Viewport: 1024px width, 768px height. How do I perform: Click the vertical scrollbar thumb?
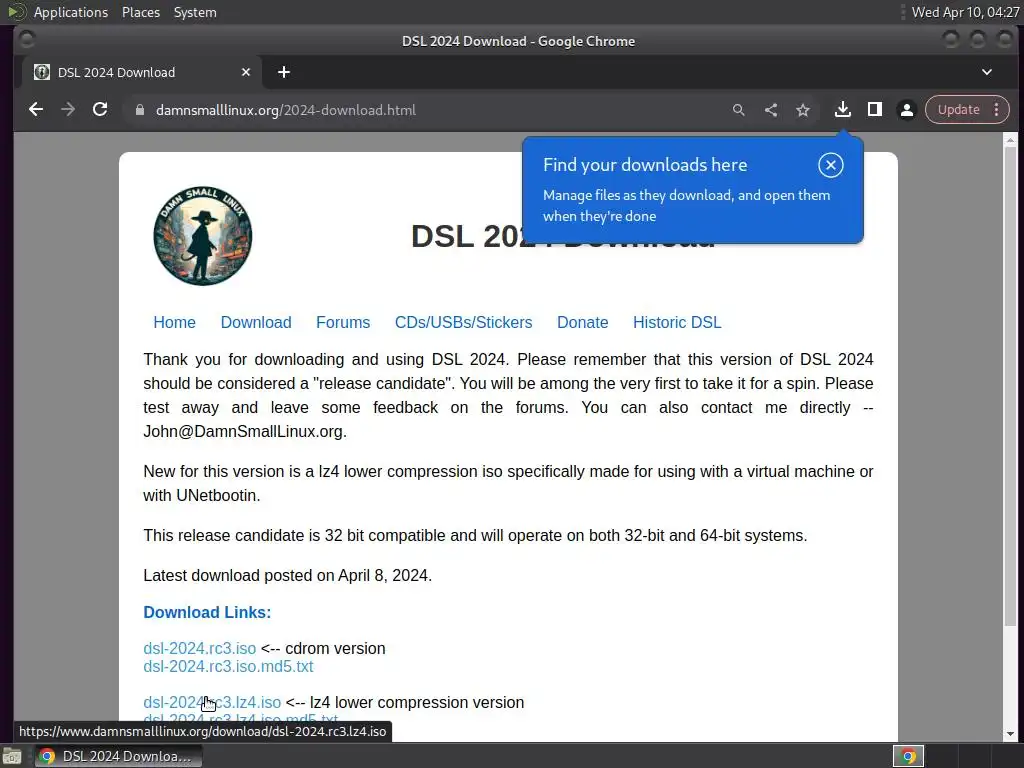1010,387
